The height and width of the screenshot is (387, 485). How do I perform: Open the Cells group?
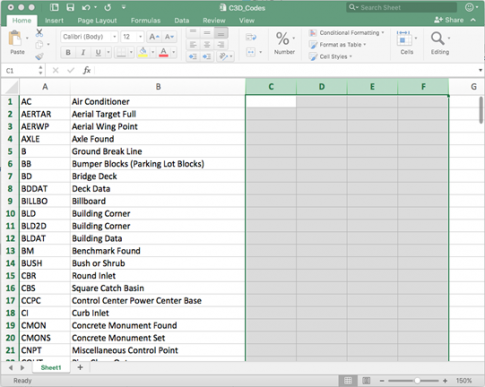click(407, 42)
